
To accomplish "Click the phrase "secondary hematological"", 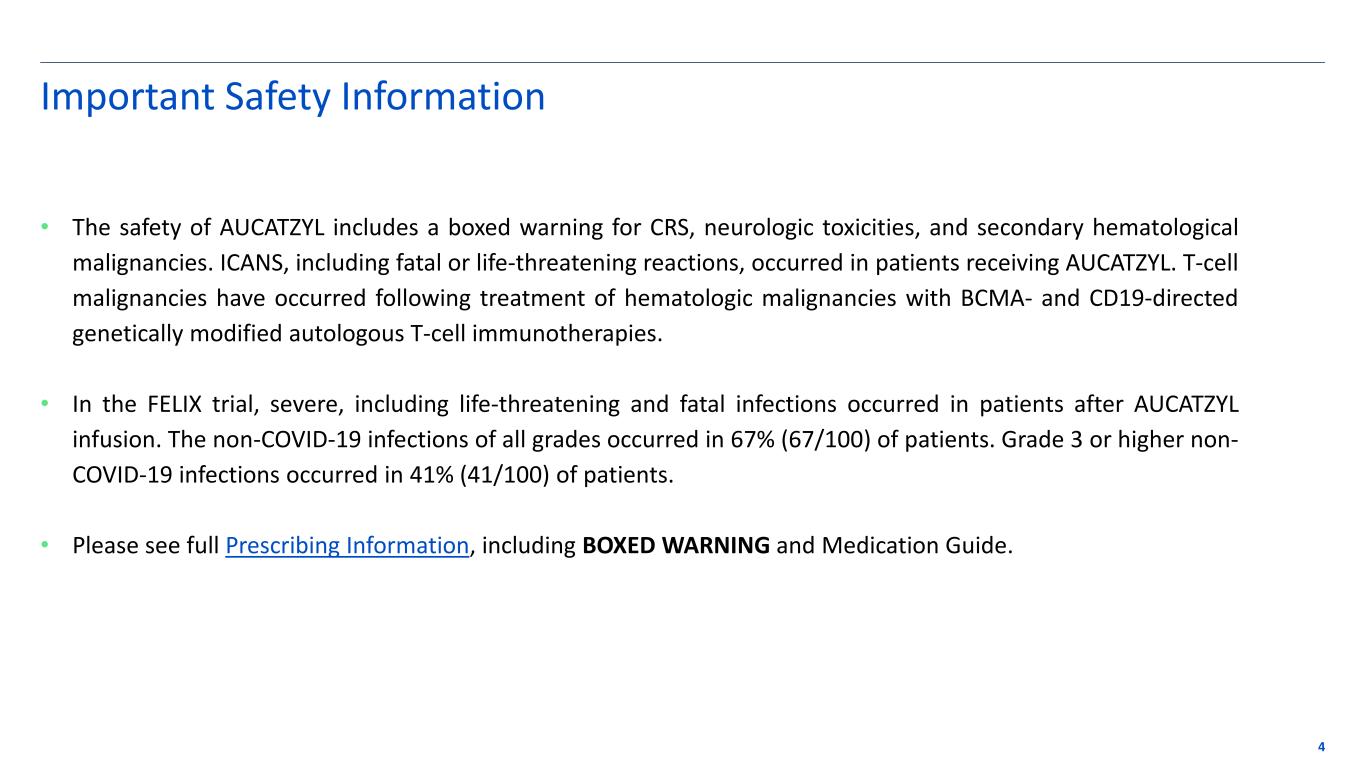I will tap(1110, 228).
